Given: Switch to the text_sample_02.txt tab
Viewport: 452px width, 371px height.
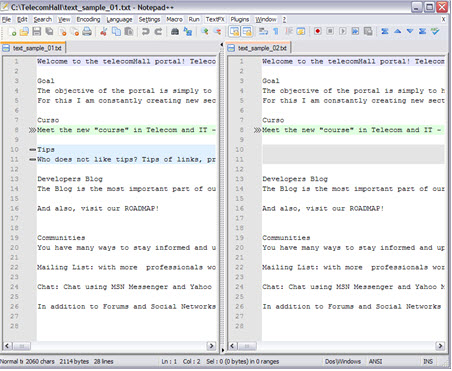Looking at the screenshot, I should (258, 48).
